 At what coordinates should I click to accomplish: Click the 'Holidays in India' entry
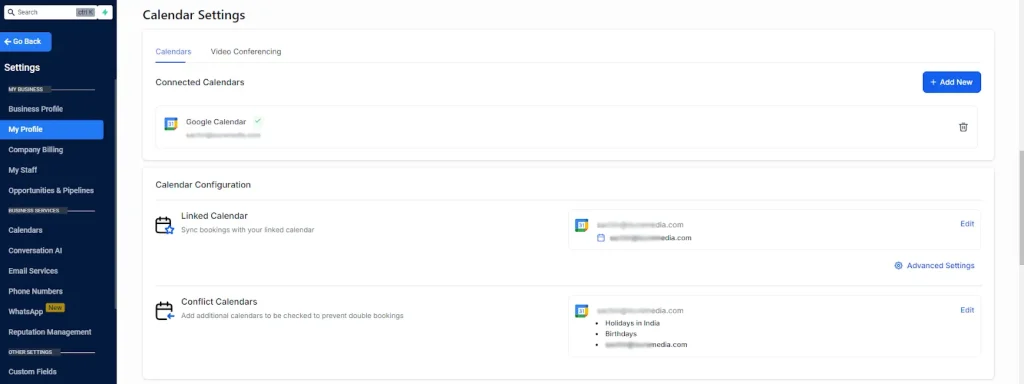tap(632, 323)
